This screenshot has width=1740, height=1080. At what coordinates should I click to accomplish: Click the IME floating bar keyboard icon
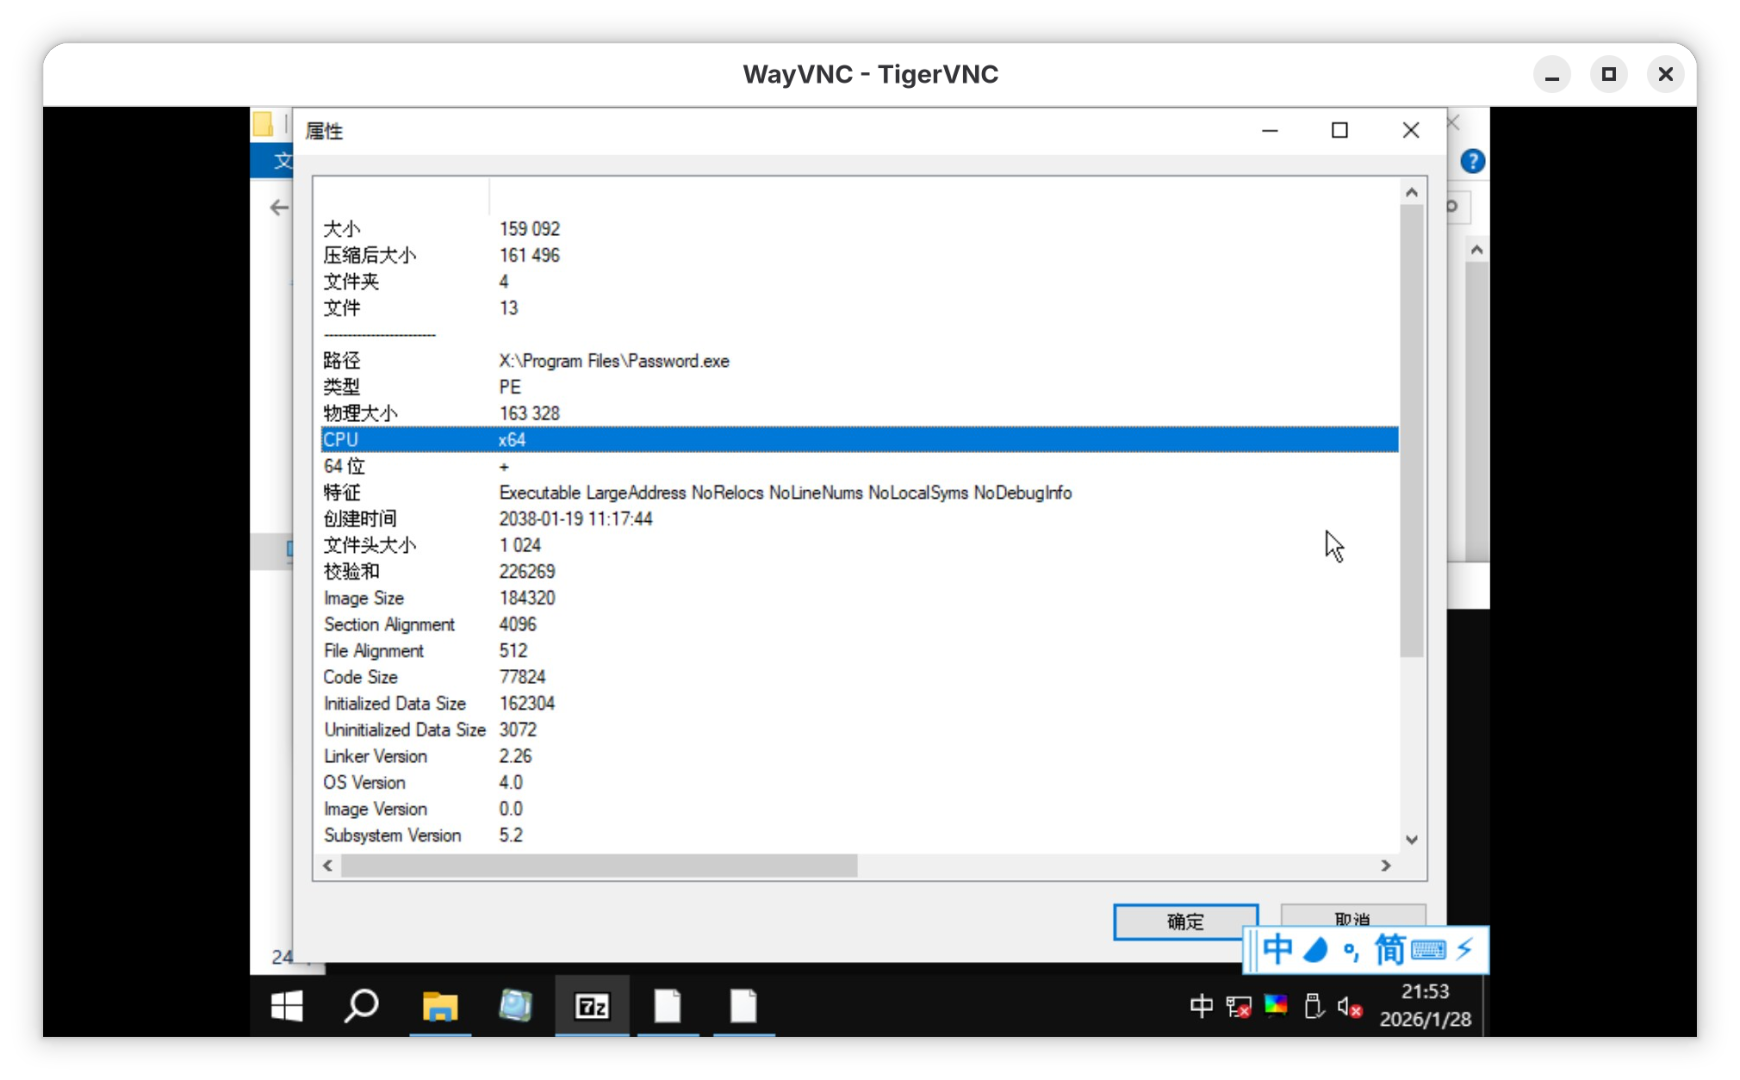point(1428,950)
